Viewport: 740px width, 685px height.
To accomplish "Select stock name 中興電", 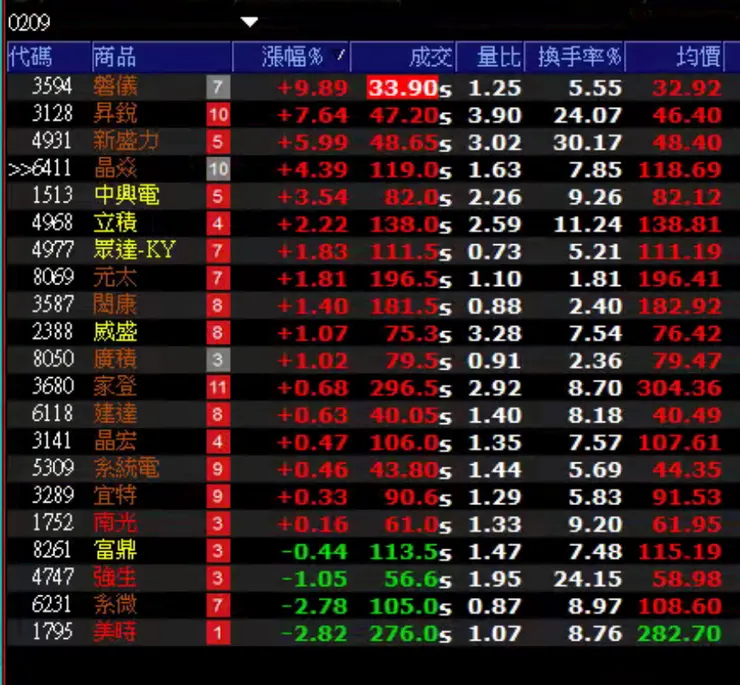I will pyautogui.click(x=126, y=195).
